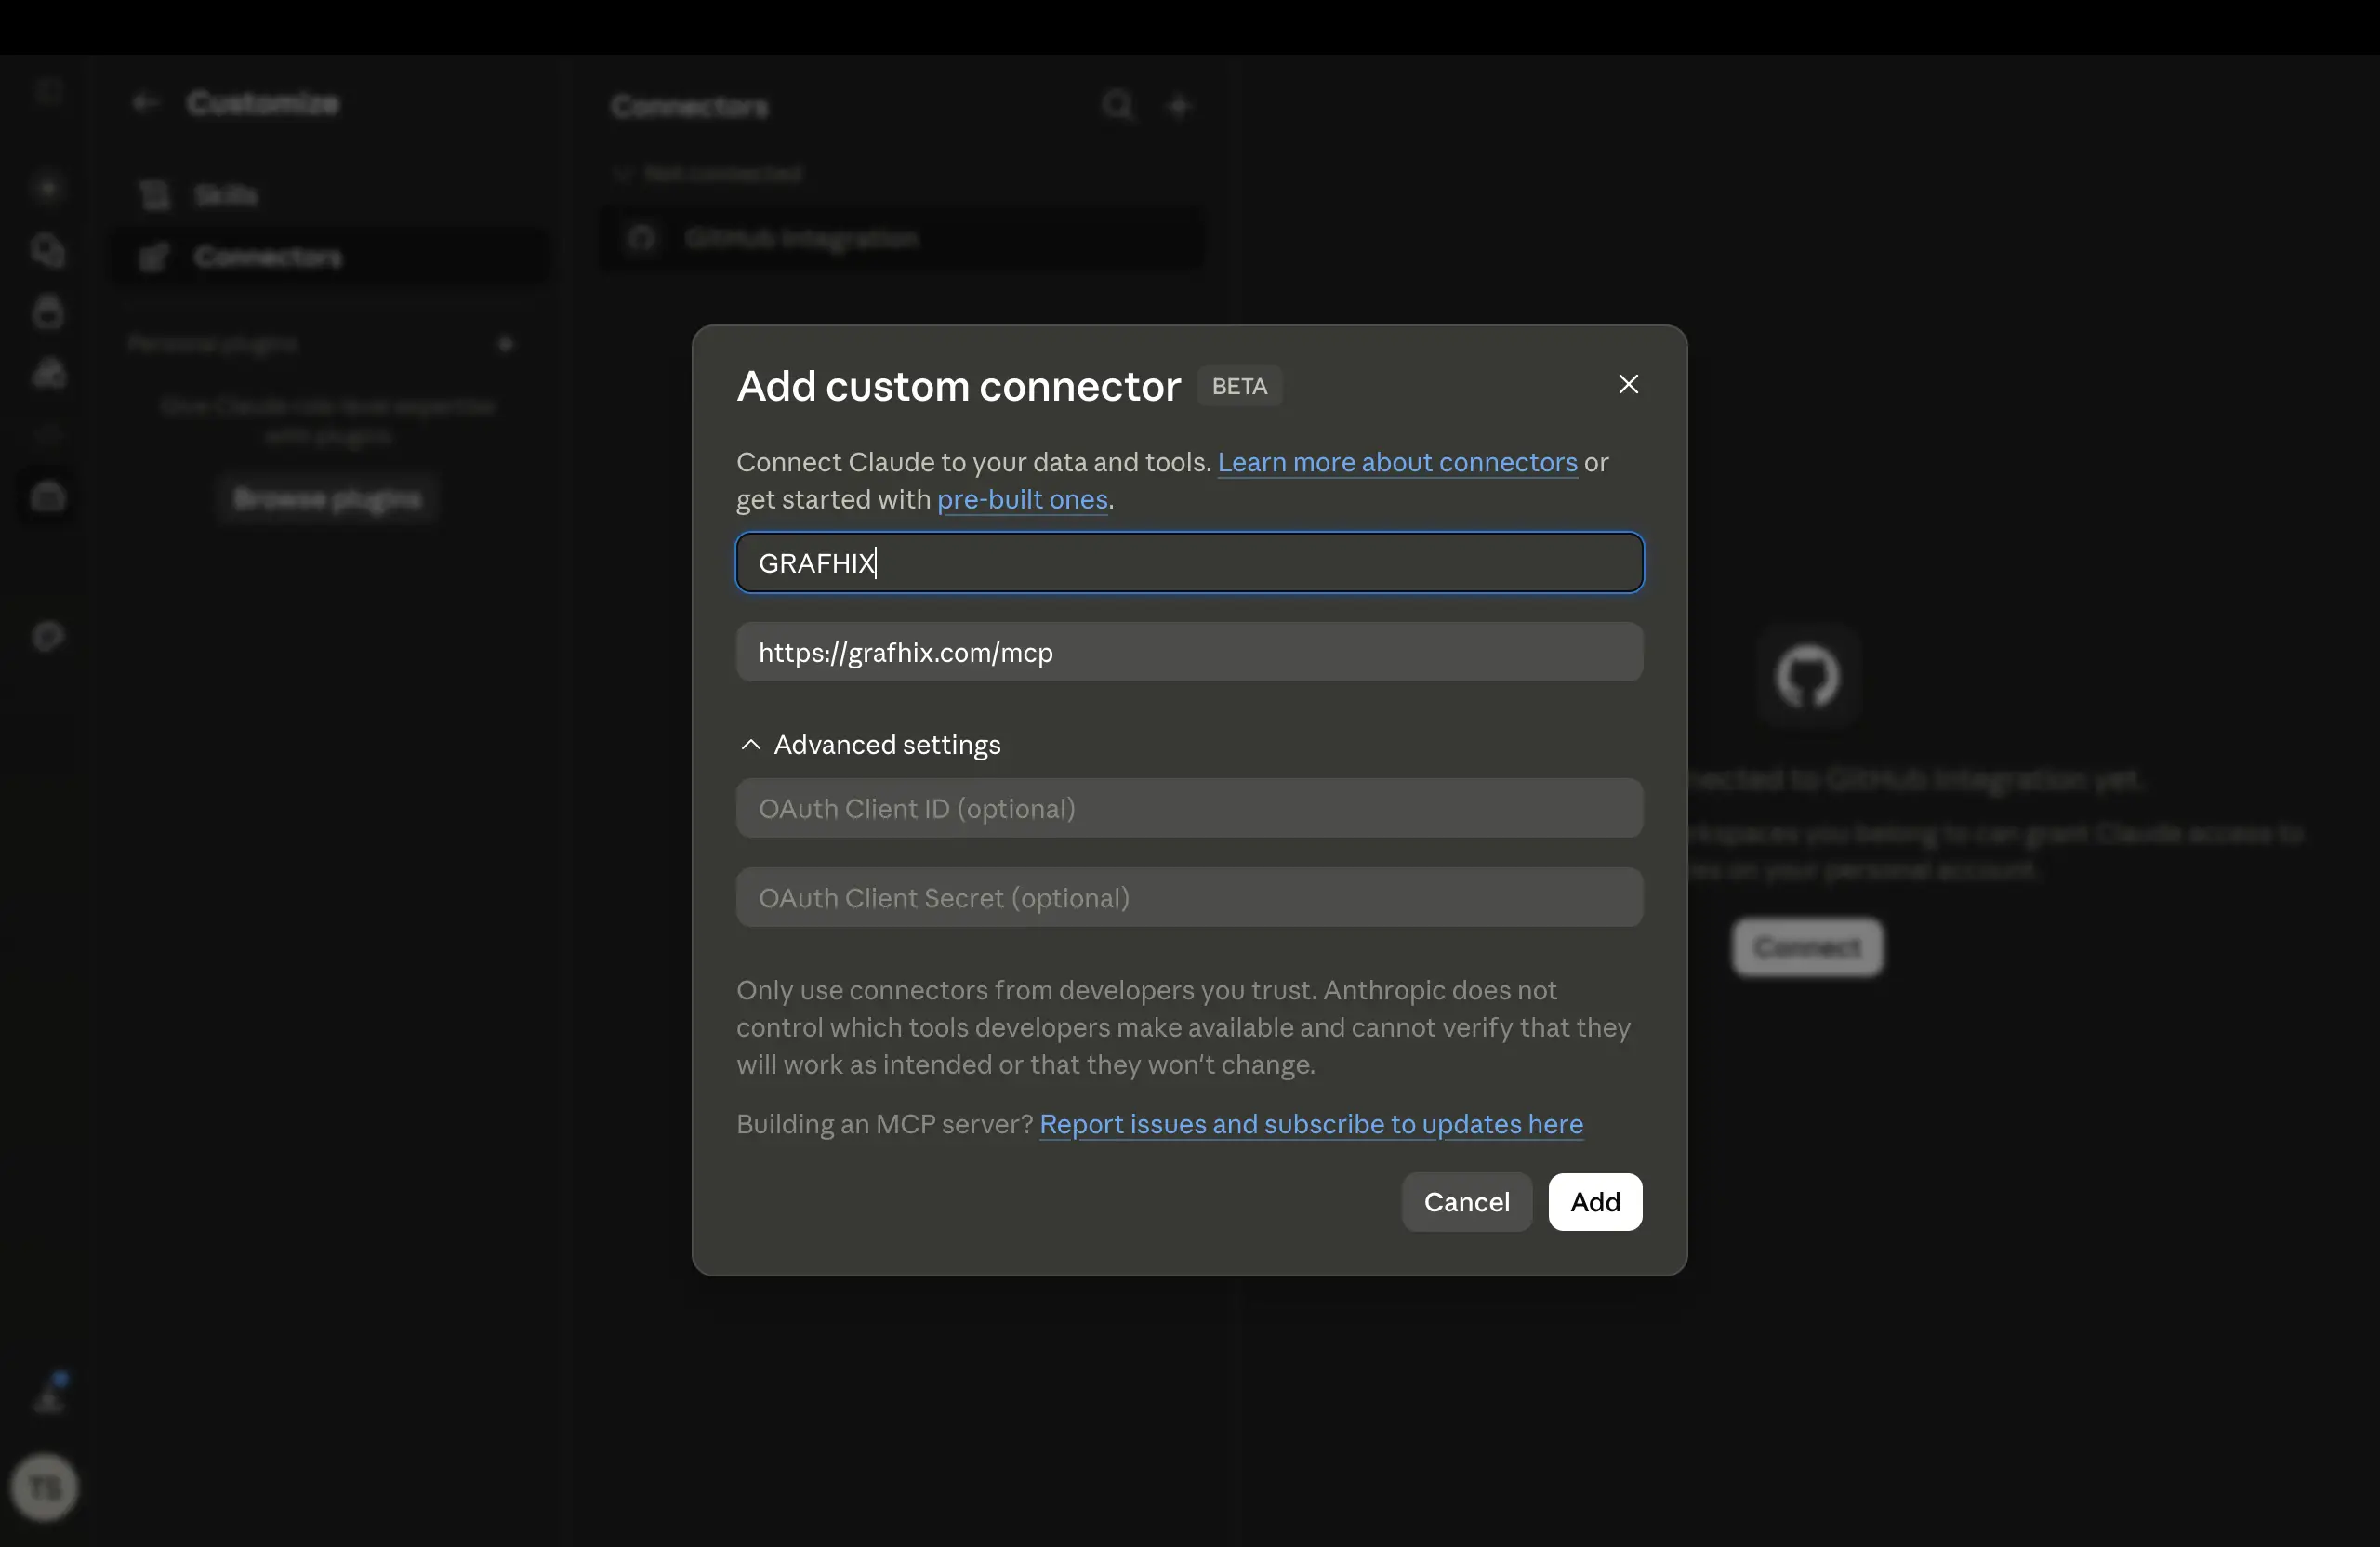Click the BETA badge next to title
This screenshot has width=2380, height=1547.
click(1239, 386)
